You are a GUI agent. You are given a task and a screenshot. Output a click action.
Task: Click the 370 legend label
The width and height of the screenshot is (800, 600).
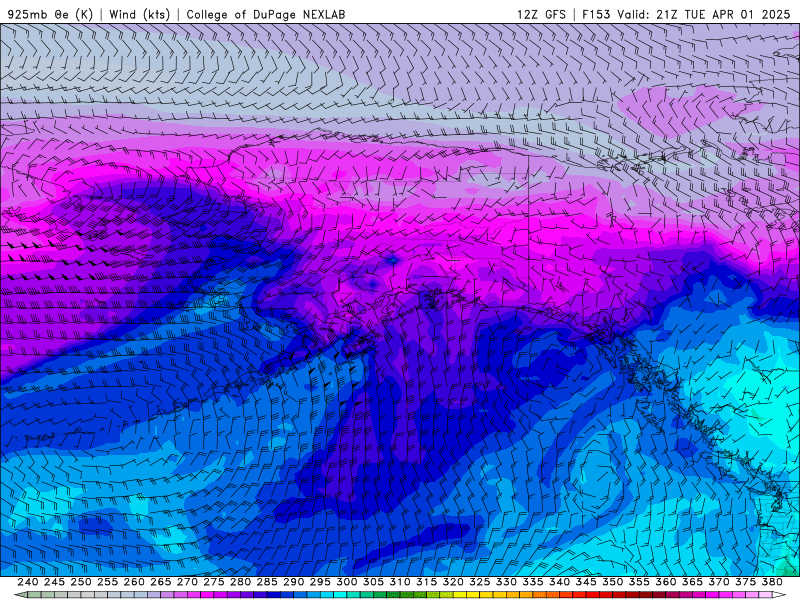click(719, 582)
